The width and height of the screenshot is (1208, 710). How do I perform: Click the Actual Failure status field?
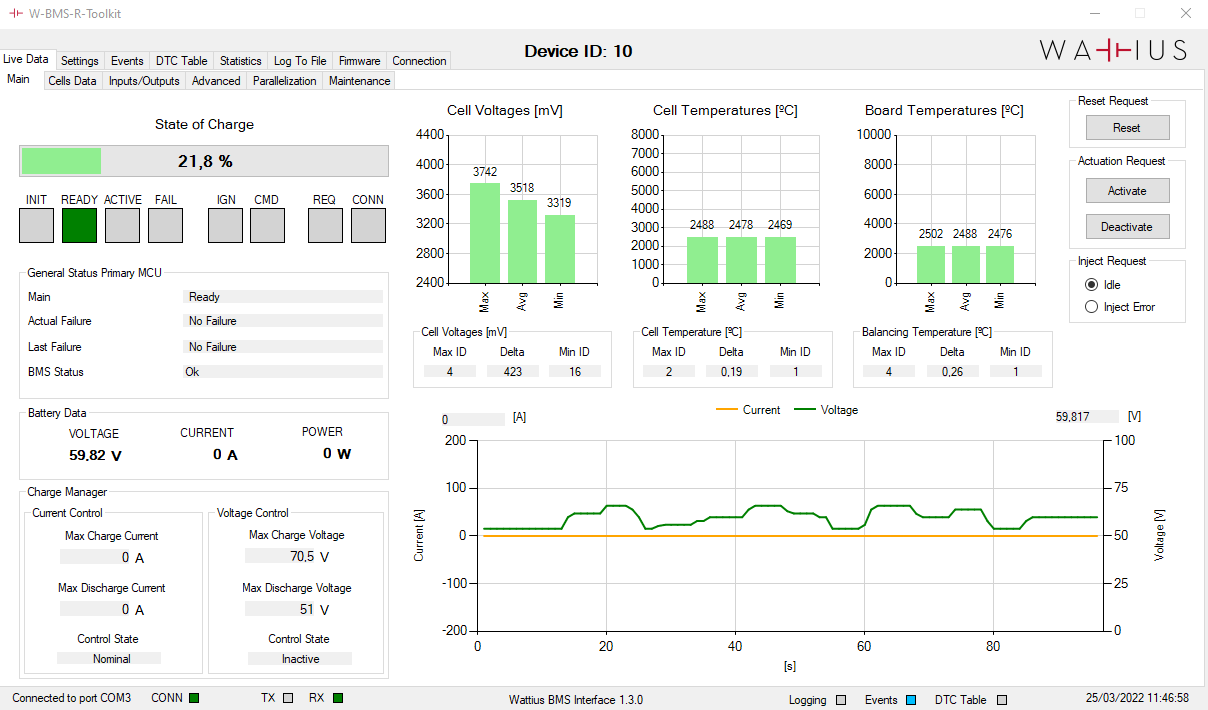tap(284, 321)
